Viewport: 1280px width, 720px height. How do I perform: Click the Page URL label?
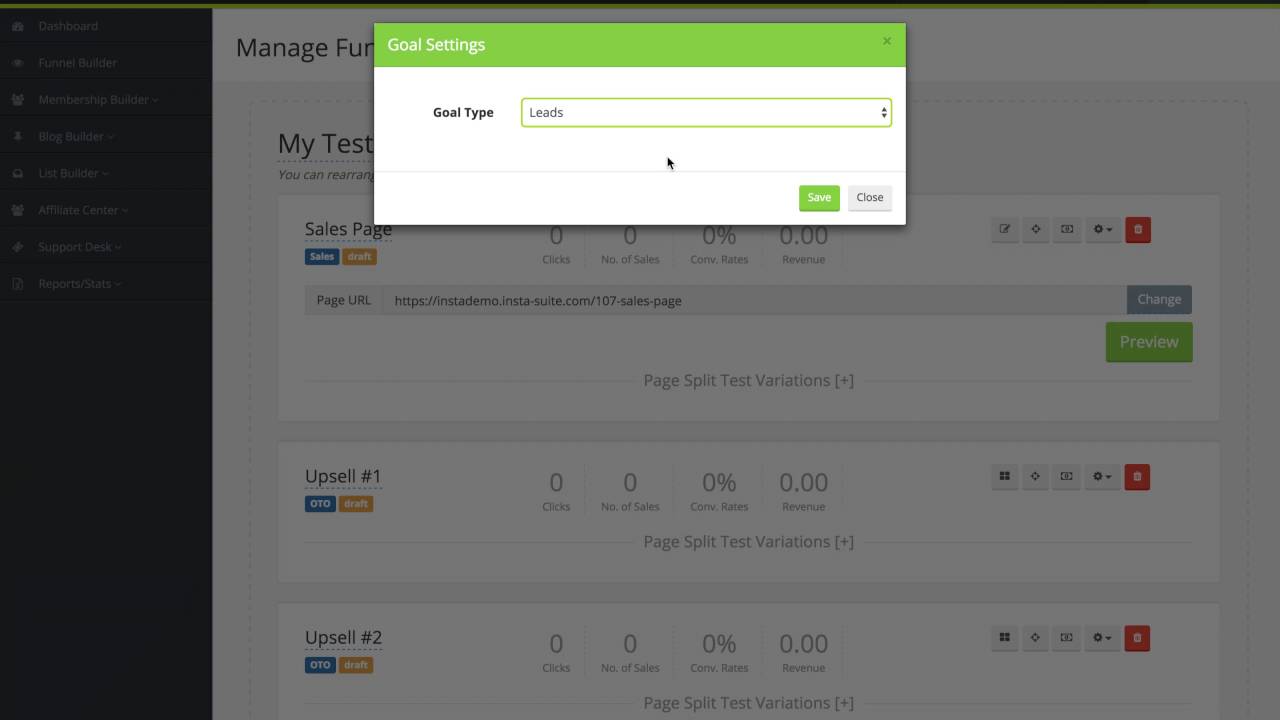coord(344,300)
